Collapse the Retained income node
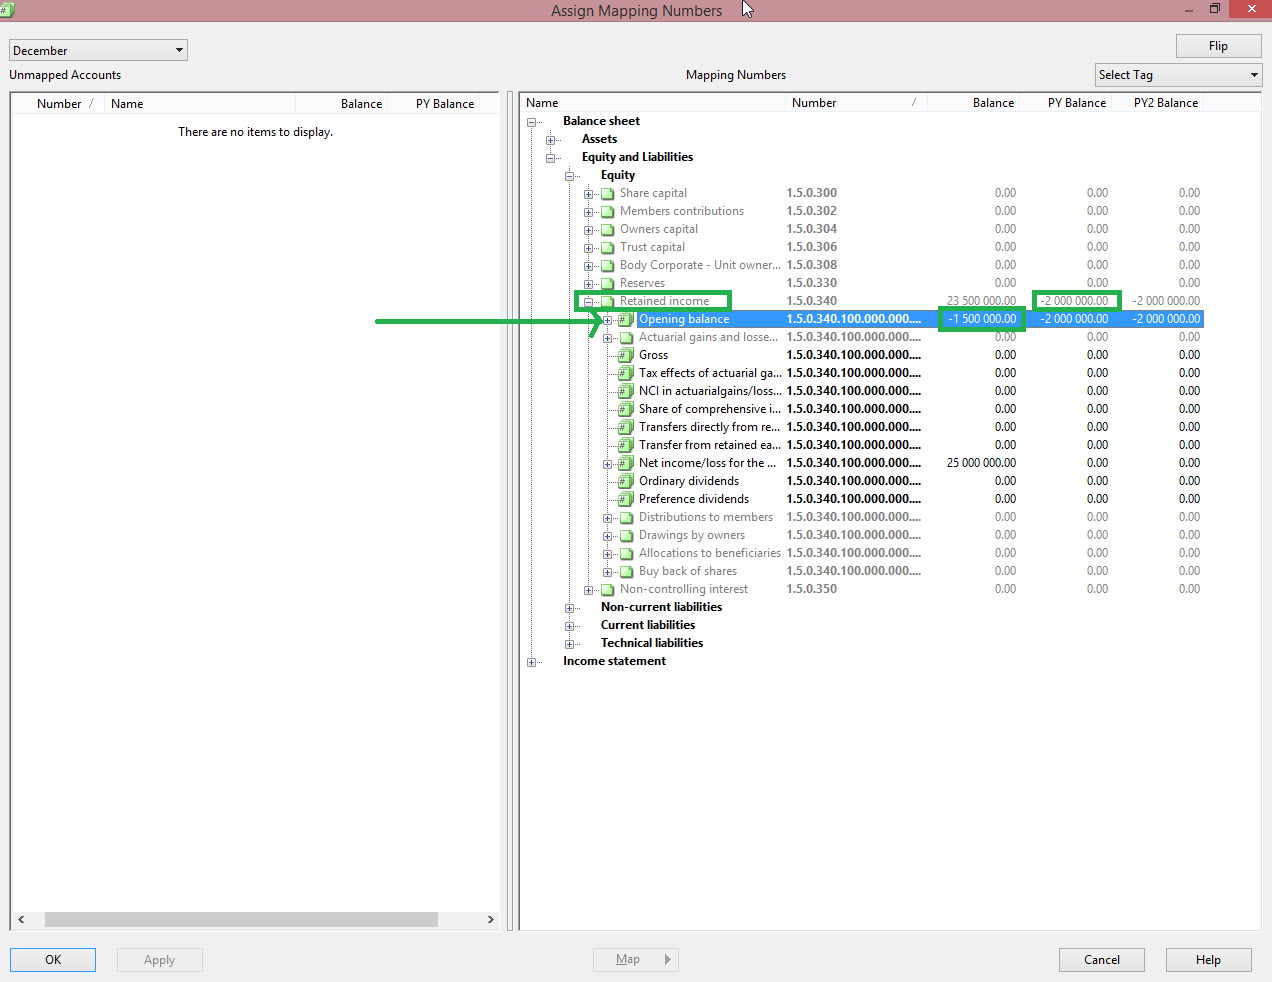 pyautogui.click(x=589, y=301)
